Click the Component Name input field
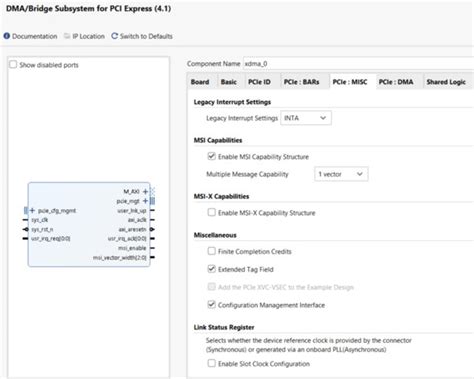This screenshot has width=474, height=379. [358, 63]
